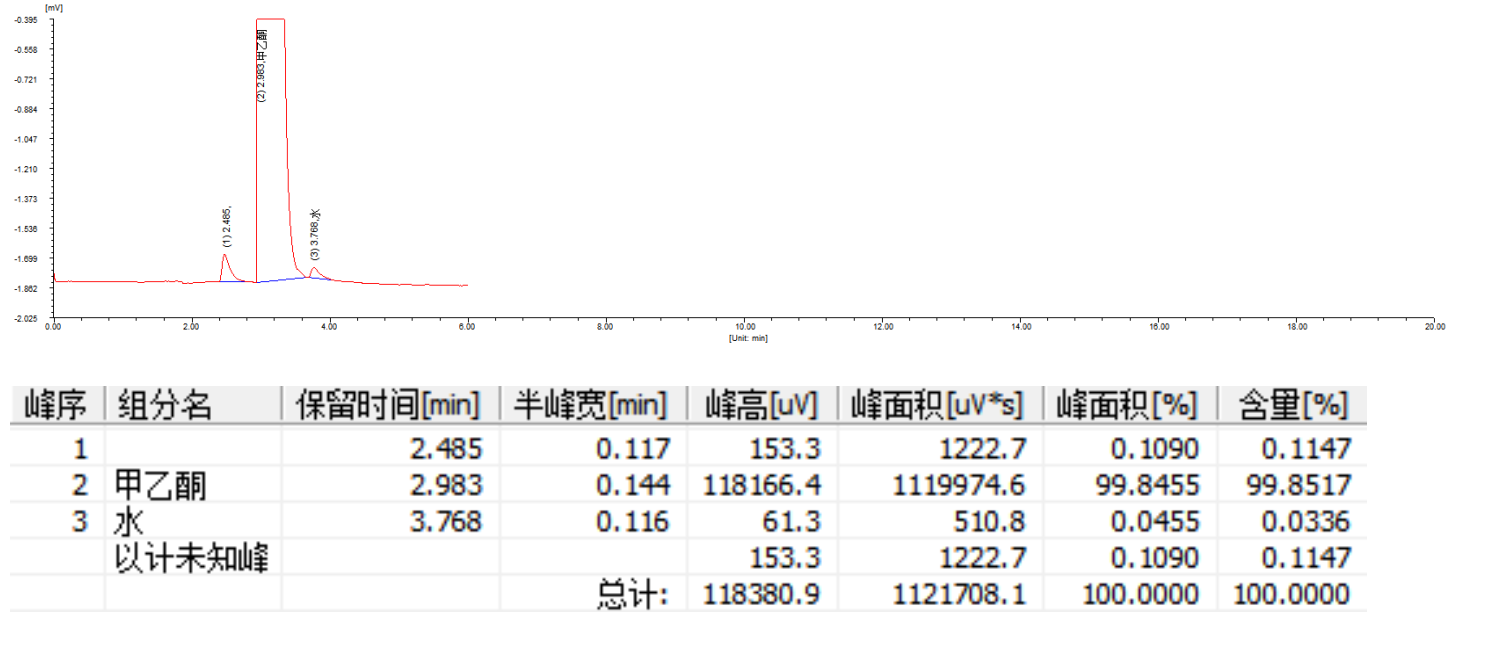Click the 峰面积[uV*s] column header
This screenshot has height=645, width=1487.
(938, 405)
